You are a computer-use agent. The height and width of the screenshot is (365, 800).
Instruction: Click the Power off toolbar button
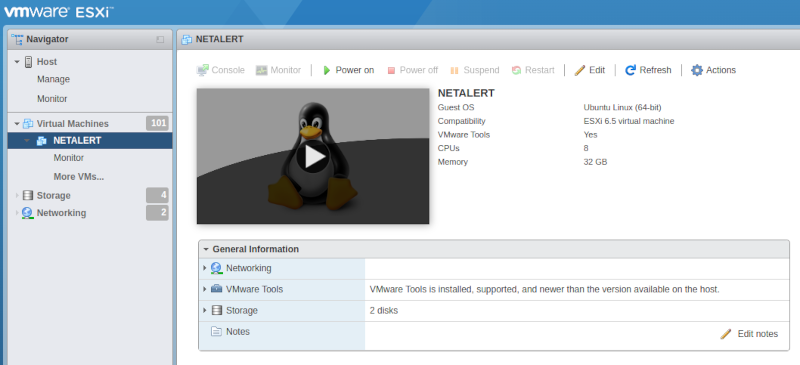412,70
